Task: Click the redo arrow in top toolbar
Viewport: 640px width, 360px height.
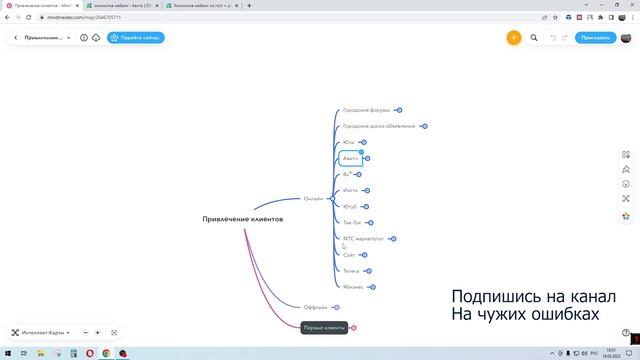Action: click(564, 38)
